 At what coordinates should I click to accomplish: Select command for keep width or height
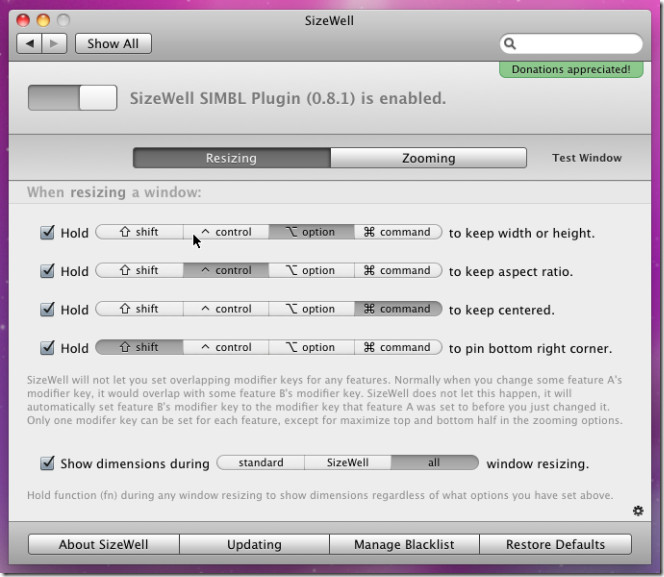[x=398, y=232]
